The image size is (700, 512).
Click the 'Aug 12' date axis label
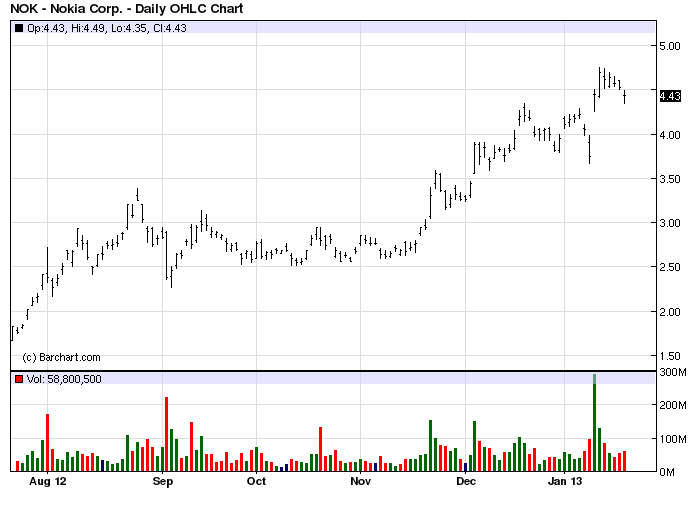point(48,481)
